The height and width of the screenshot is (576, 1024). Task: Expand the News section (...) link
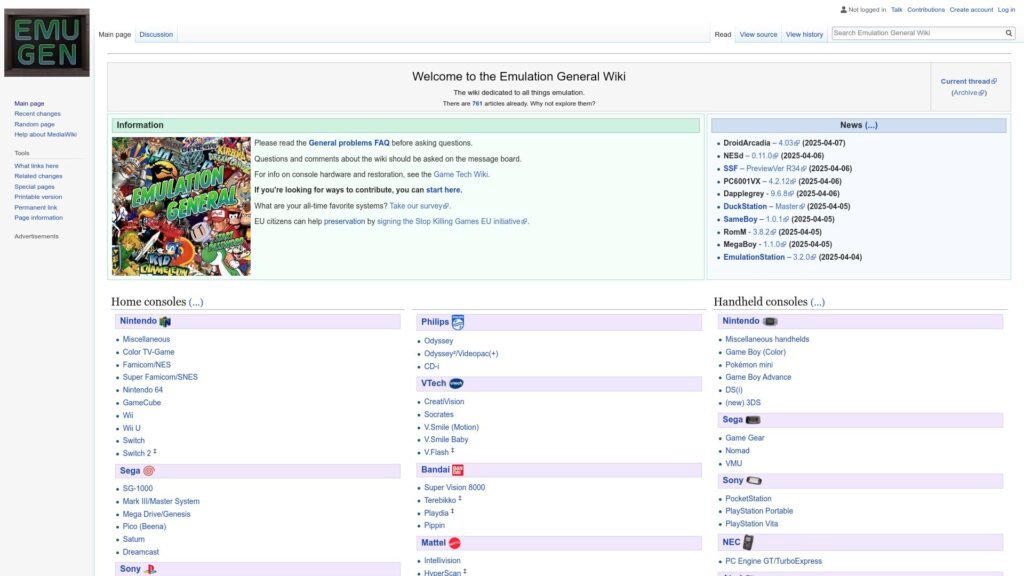click(871, 125)
